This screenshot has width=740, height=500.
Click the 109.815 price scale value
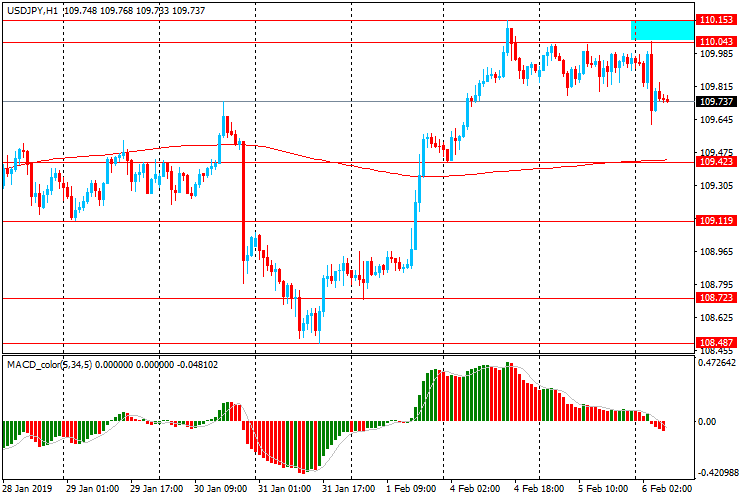[x=716, y=87]
